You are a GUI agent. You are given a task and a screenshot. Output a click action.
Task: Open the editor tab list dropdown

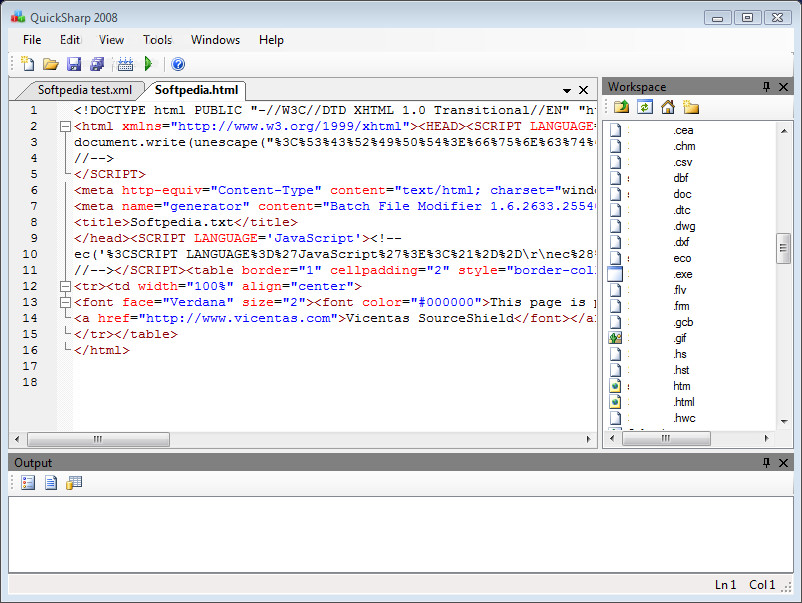coord(567,91)
